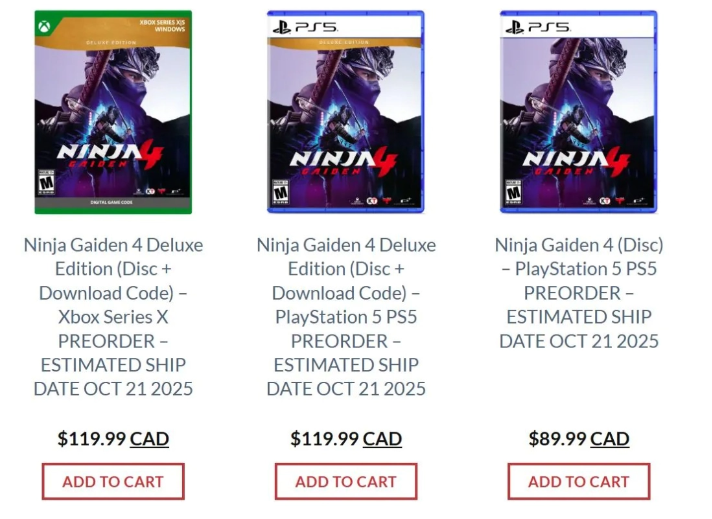
Task: Open the Ninja Gaiden 4 (Disc) PS5 title
Action: click(579, 292)
